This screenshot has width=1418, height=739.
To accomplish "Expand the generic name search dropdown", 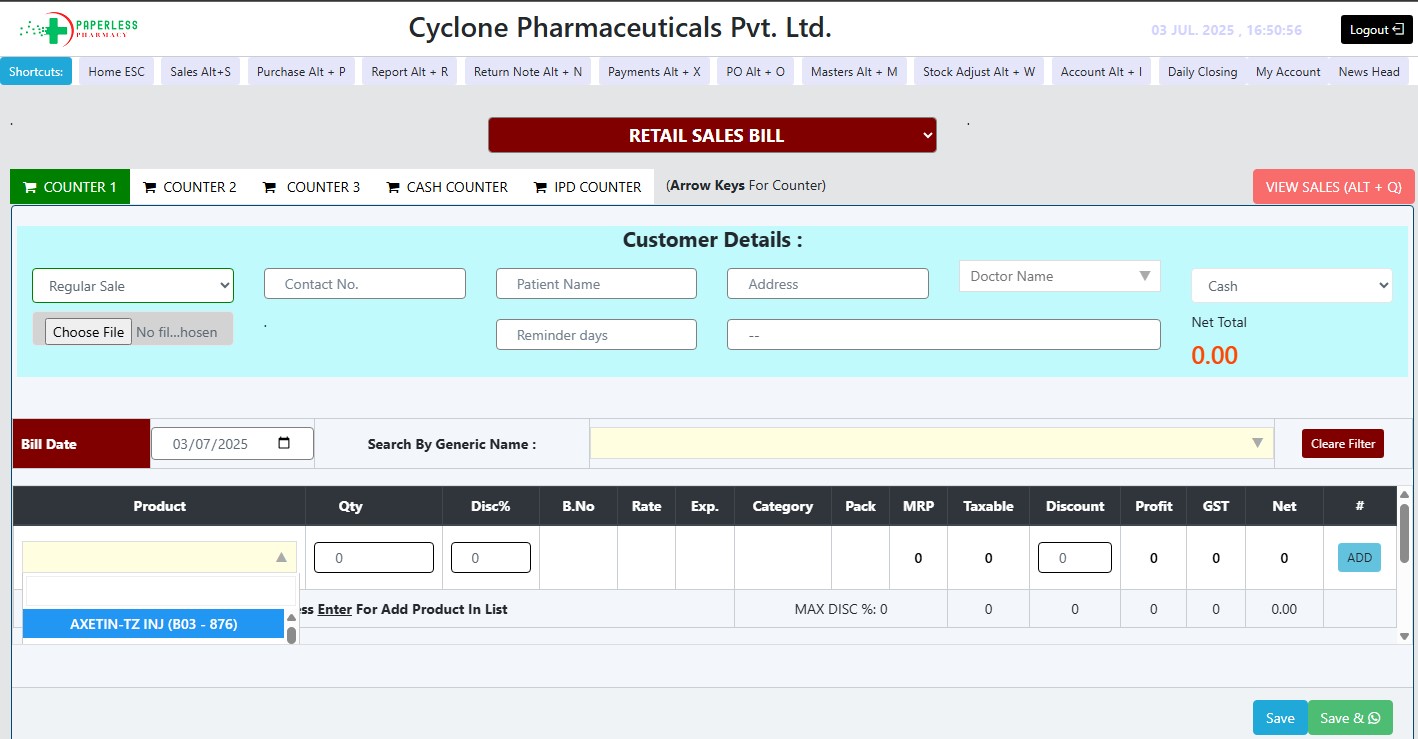I will [x=931, y=444].
